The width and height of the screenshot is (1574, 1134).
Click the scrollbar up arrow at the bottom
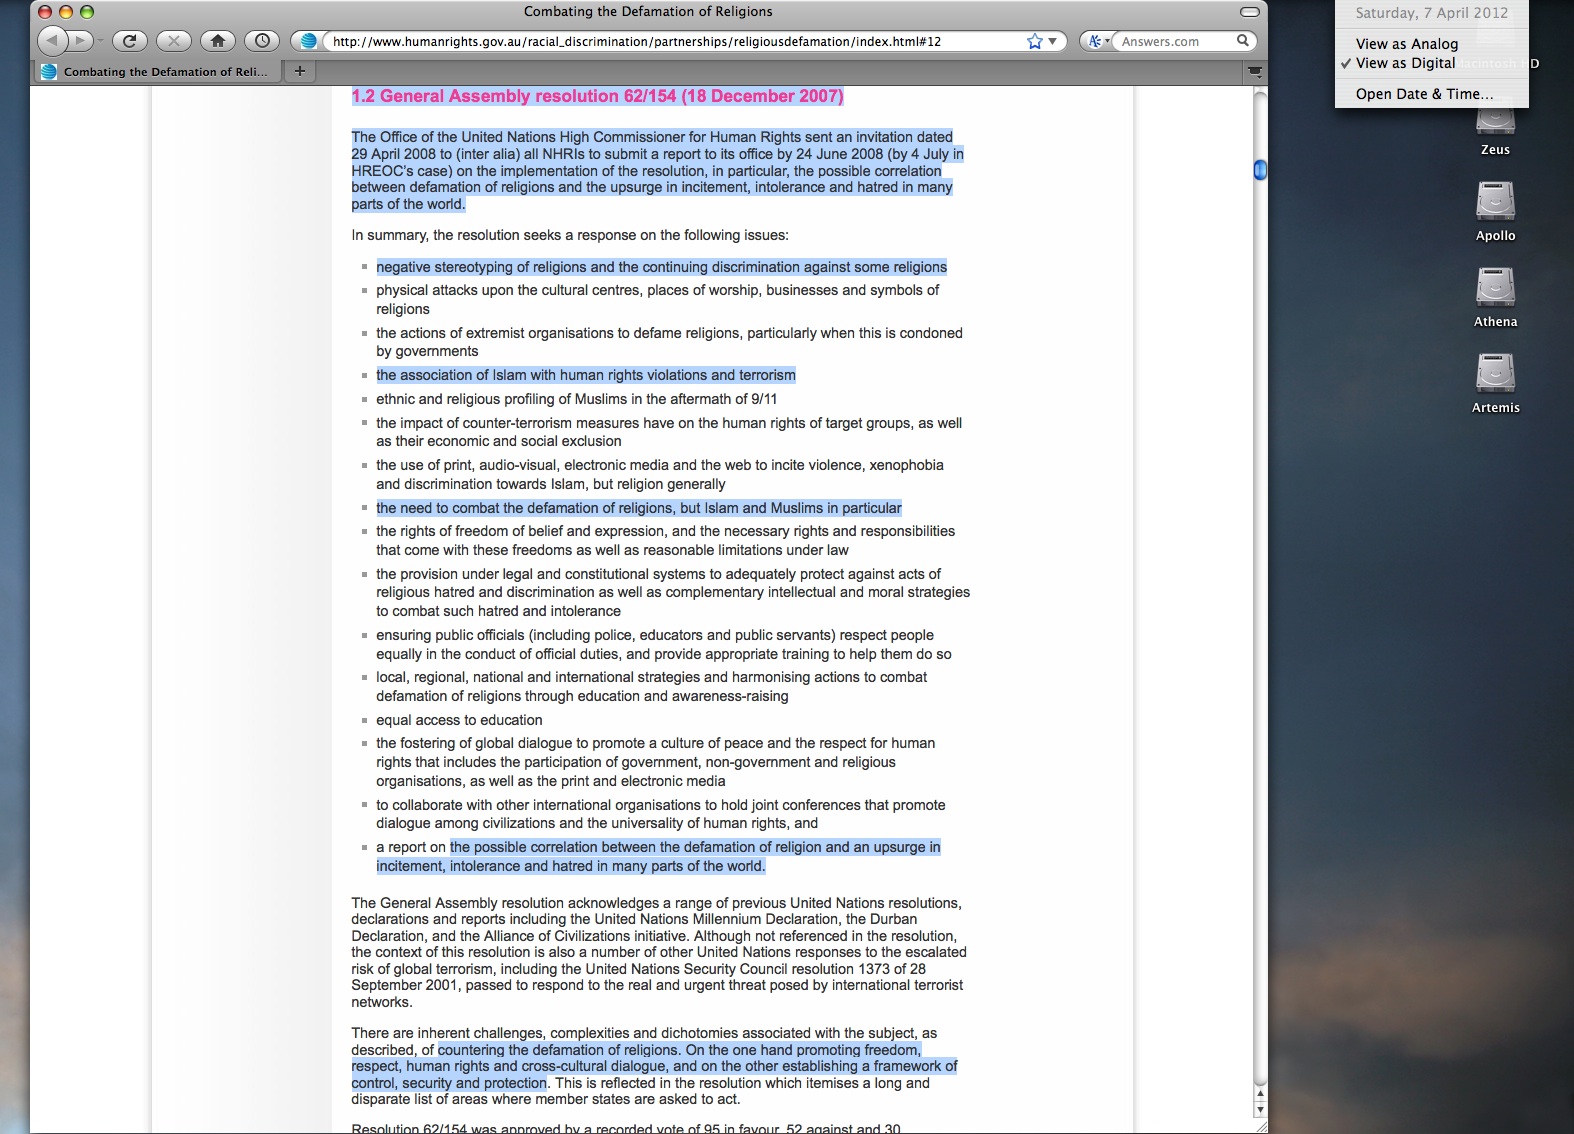coord(1260,1095)
